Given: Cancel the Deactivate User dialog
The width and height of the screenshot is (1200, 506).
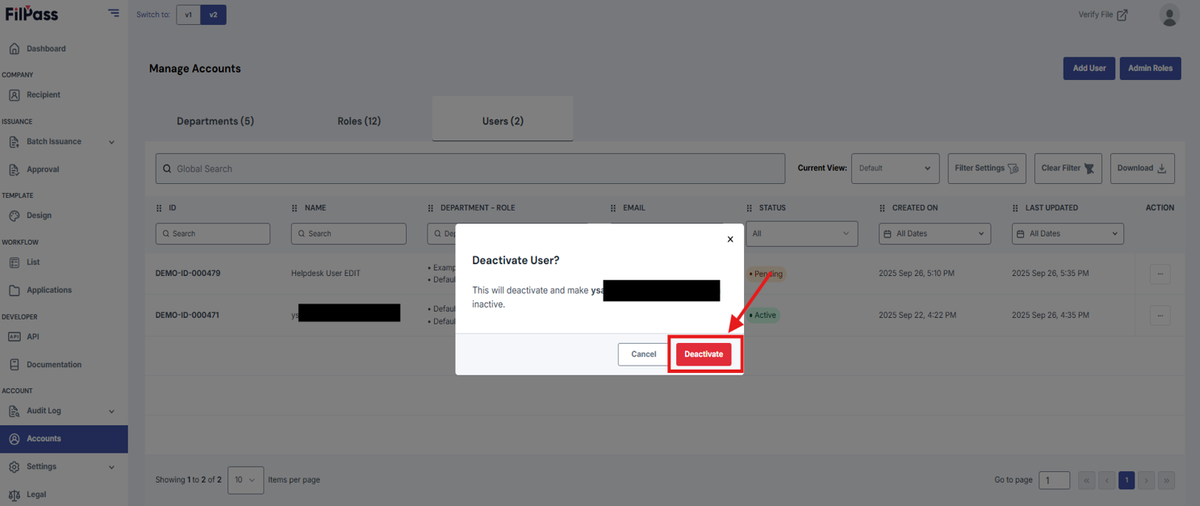Looking at the screenshot, I should click(644, 354).
